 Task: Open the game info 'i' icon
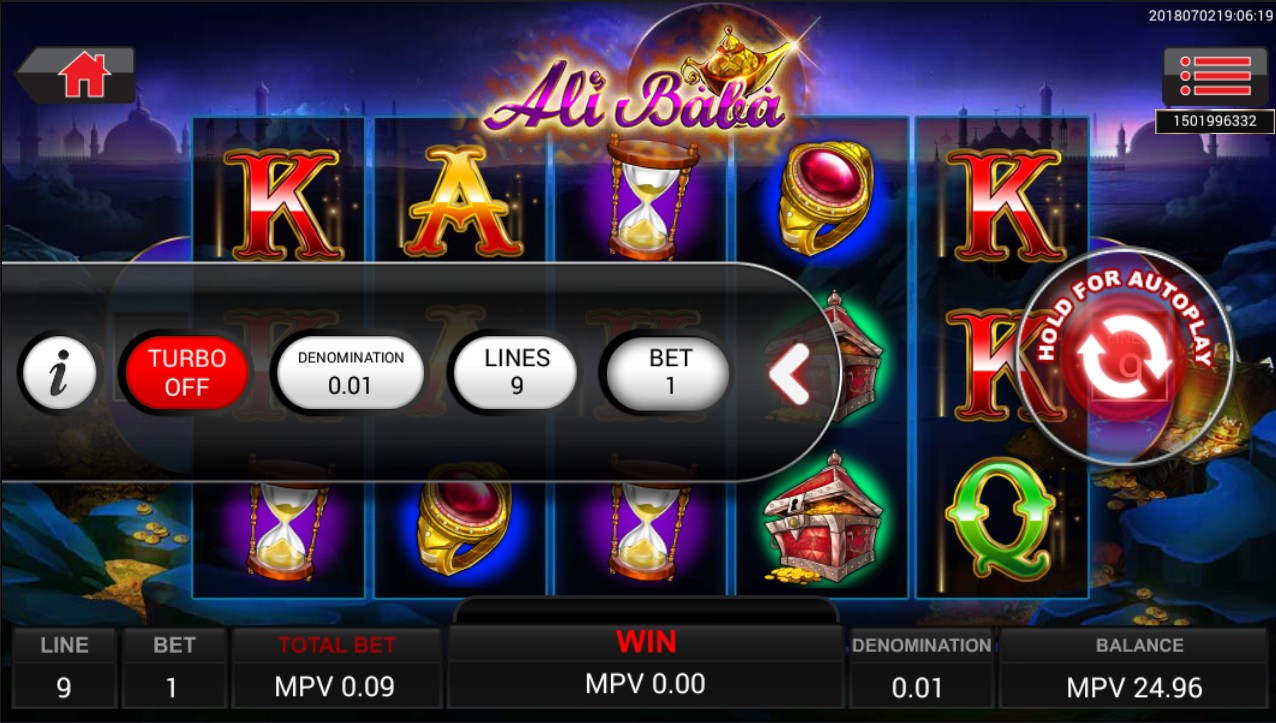coord(58,373)
